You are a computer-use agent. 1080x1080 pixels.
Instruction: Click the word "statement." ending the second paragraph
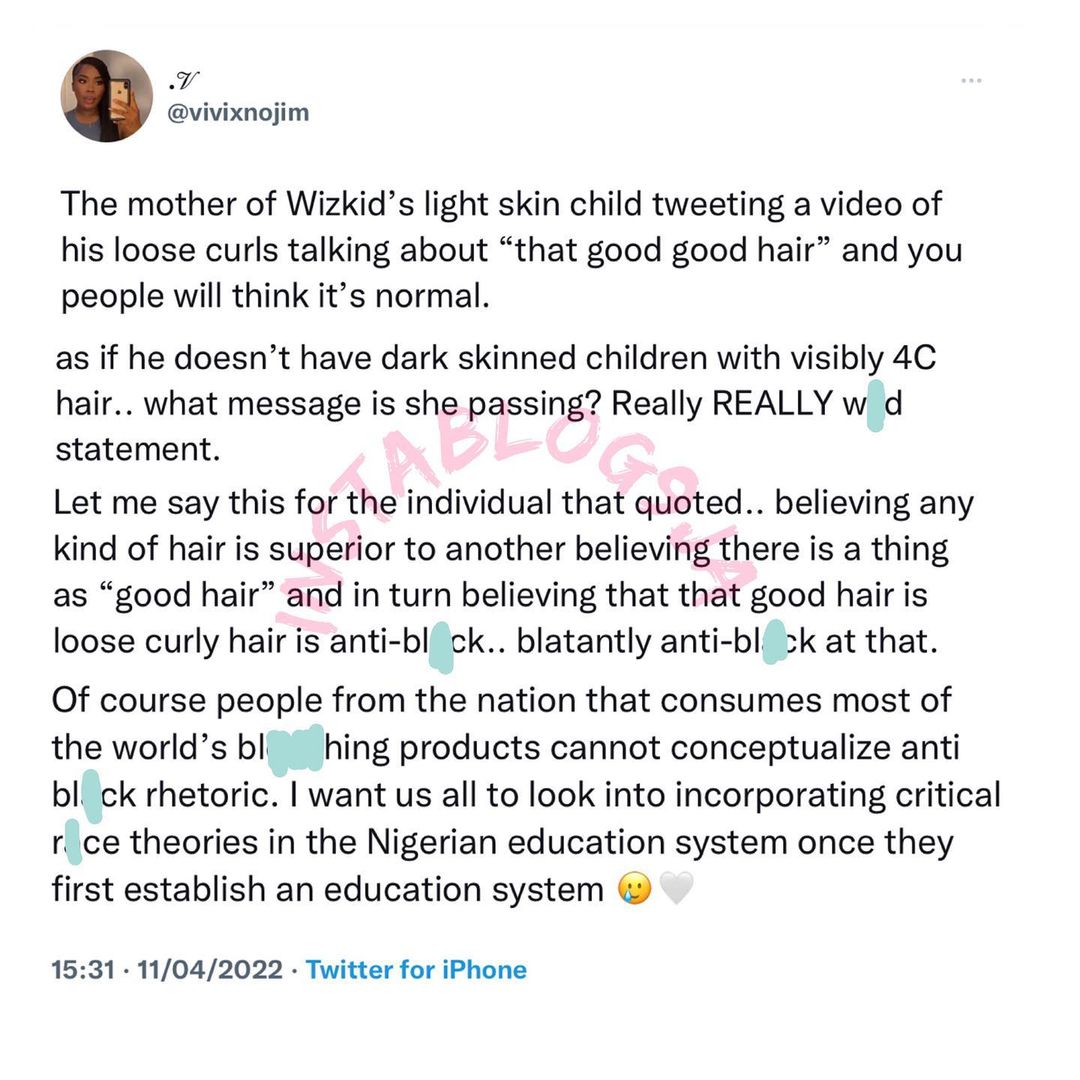point(136,448)
